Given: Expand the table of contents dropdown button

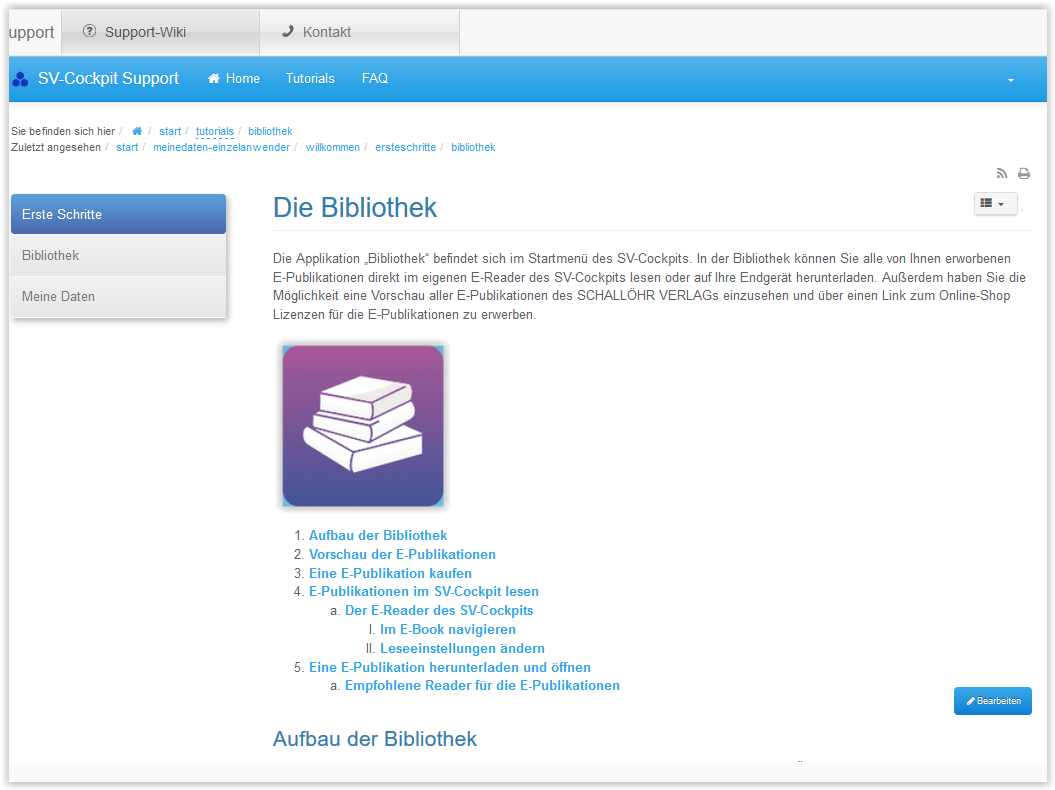Looking at the screenshot, I should [x=995, y=203].
